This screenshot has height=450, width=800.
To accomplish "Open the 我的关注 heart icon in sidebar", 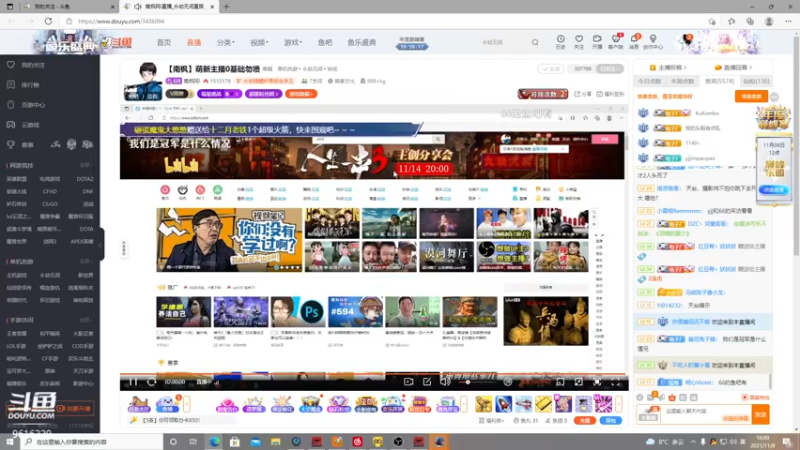I will (11, 65).
